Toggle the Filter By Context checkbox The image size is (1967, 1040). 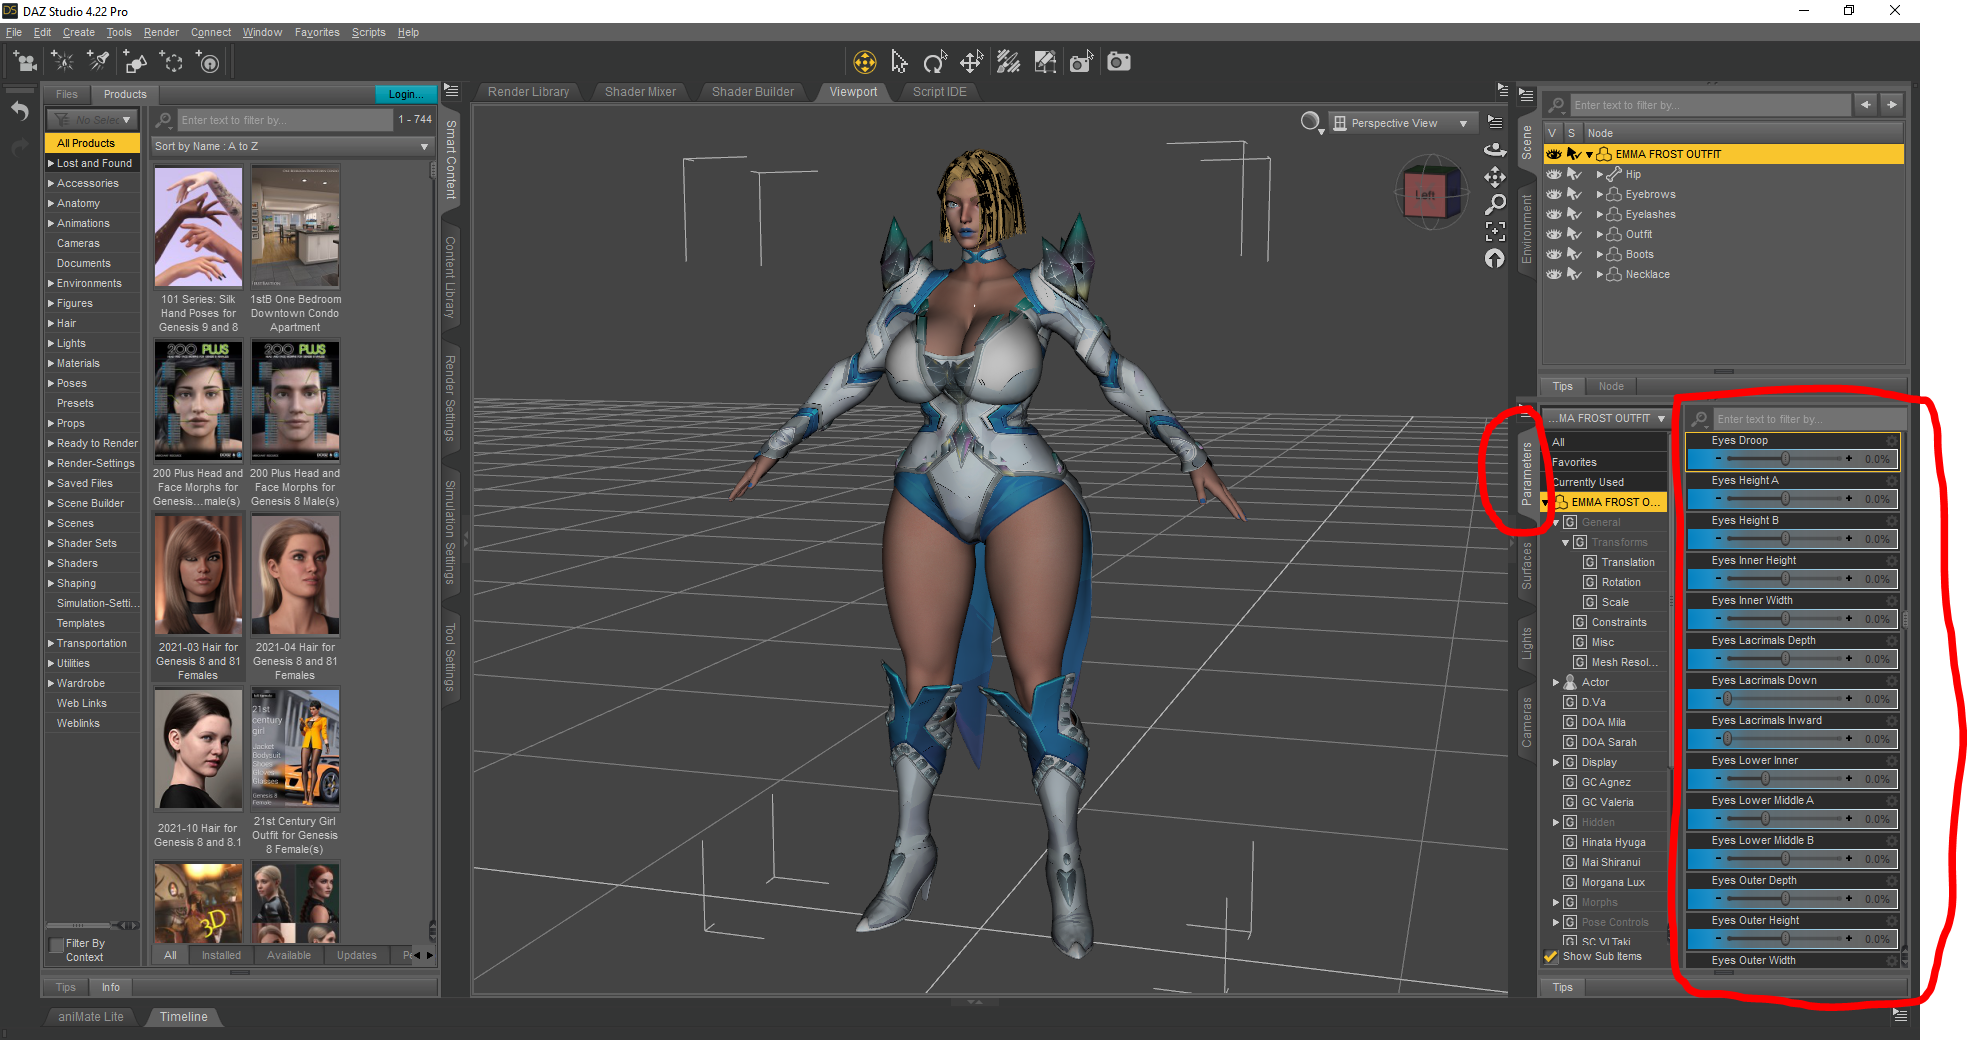pyautogui.click(x=56, y=945)
